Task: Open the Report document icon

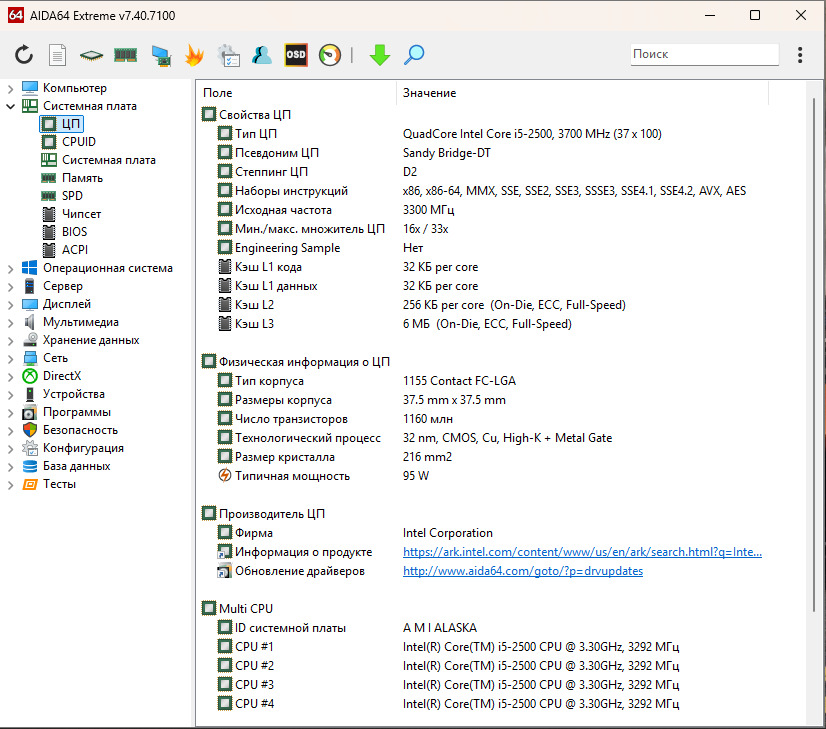Action: coord(58,55)
